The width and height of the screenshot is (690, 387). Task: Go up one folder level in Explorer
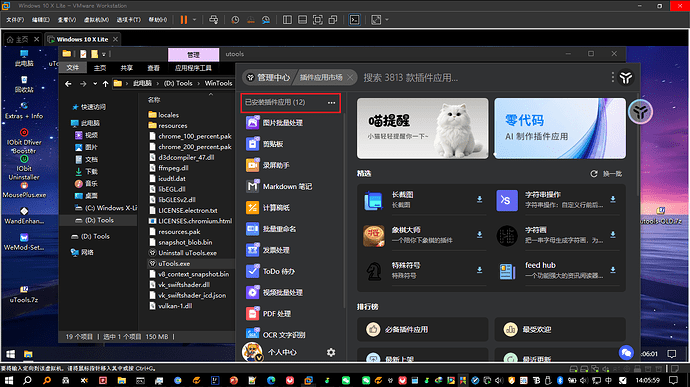pyautogui.click(x=105, y=84)
